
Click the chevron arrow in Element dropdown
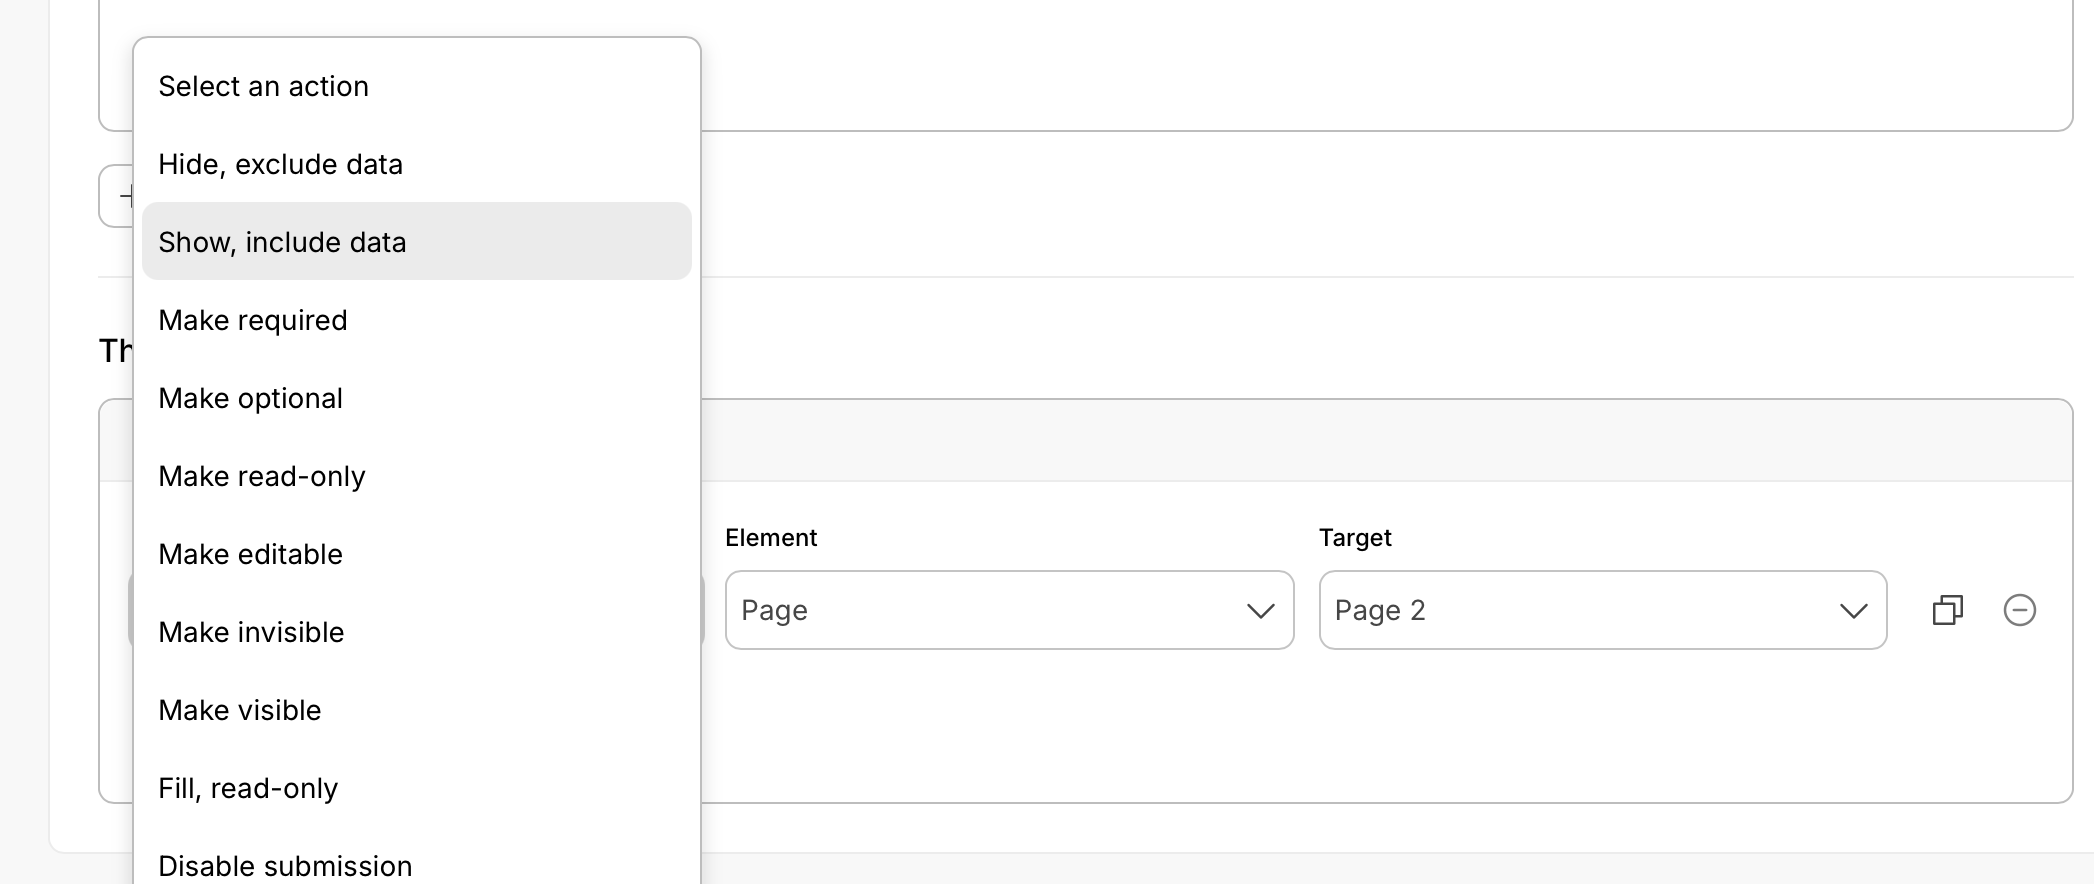click(1260, 611)
